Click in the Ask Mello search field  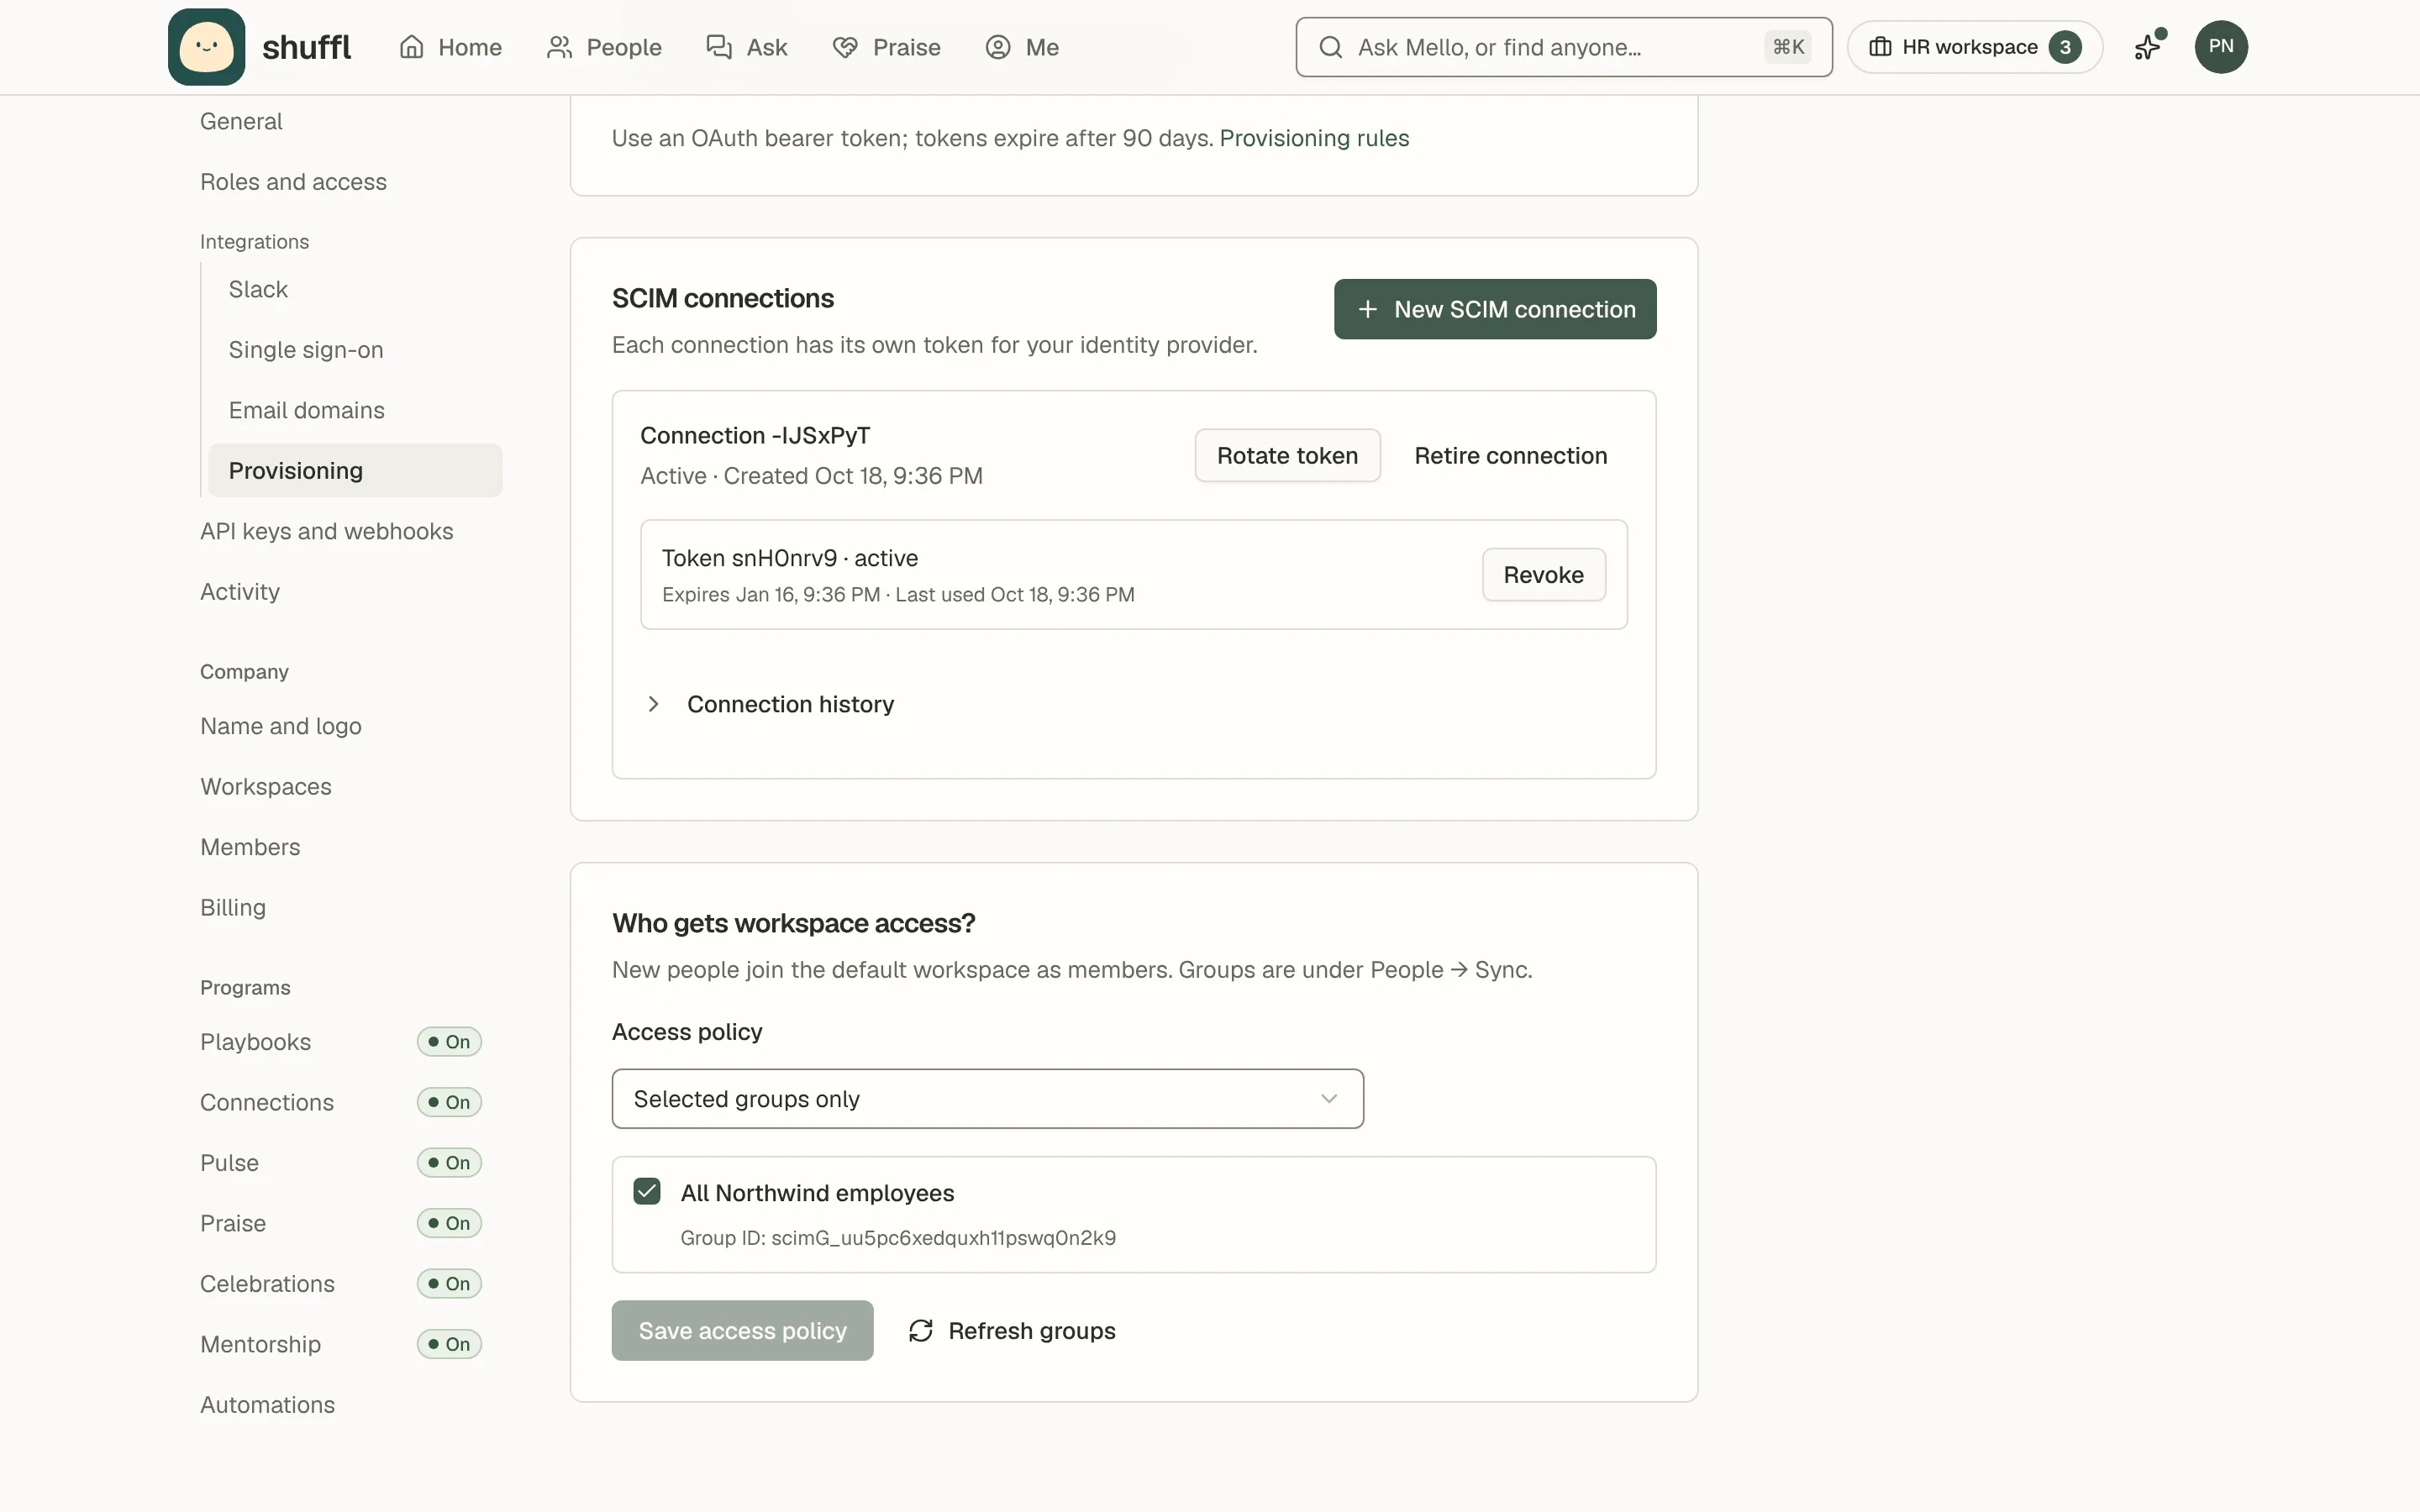click(1563, 47)
